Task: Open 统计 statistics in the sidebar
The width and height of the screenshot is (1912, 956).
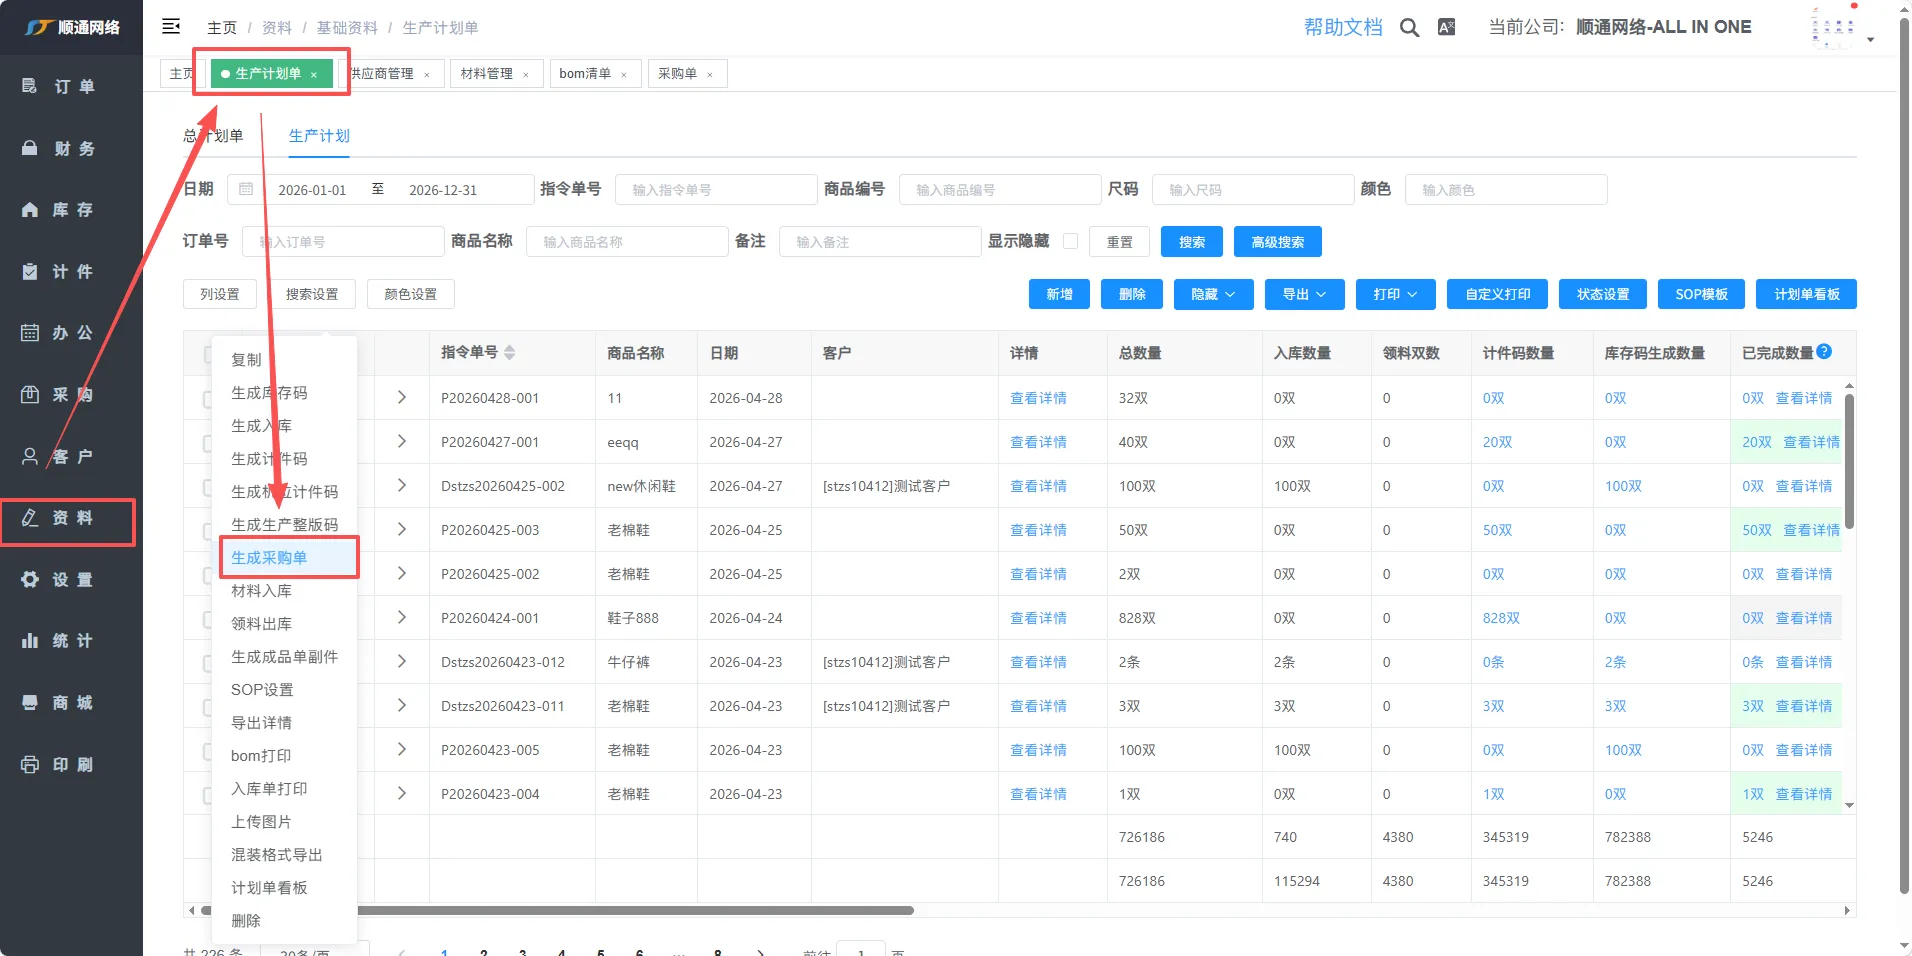Action: 71,641
